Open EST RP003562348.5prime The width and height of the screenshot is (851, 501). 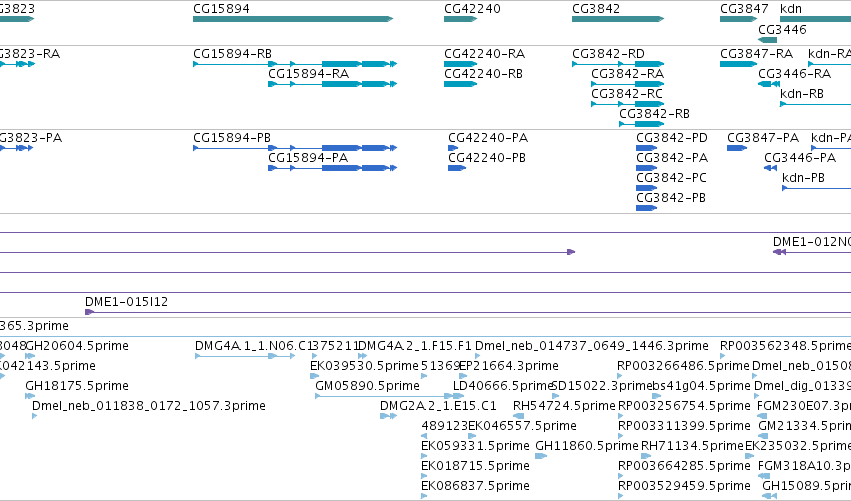(x=785, y=346)
